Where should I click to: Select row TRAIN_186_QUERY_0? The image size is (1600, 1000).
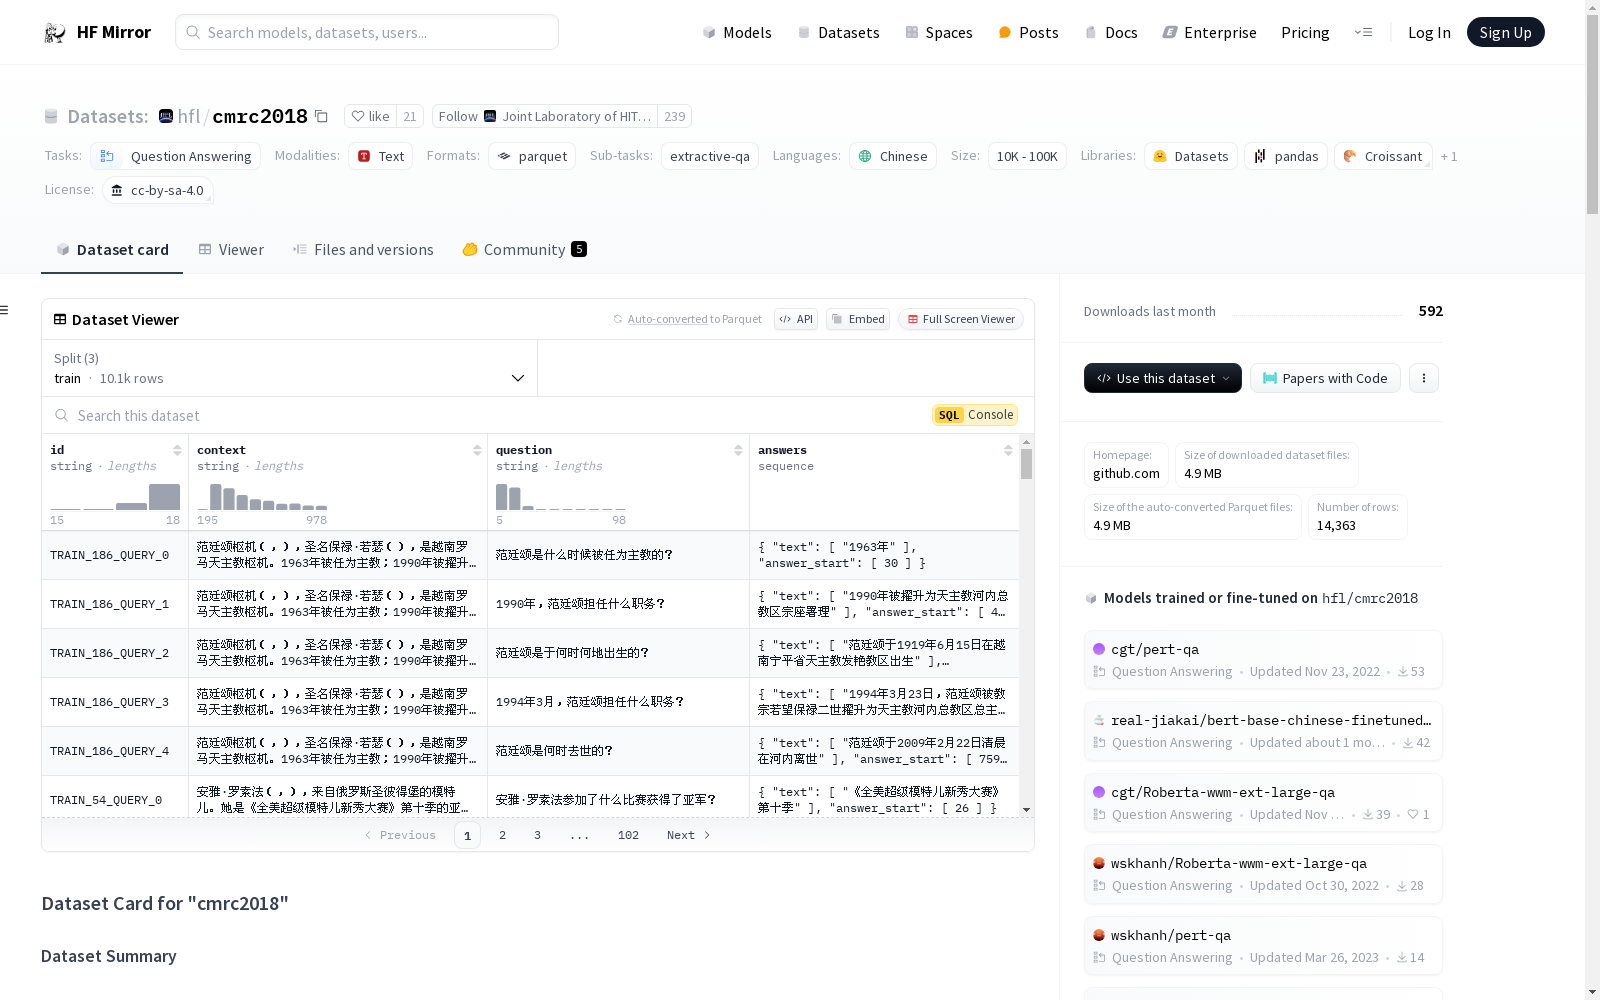pos(530,555)
